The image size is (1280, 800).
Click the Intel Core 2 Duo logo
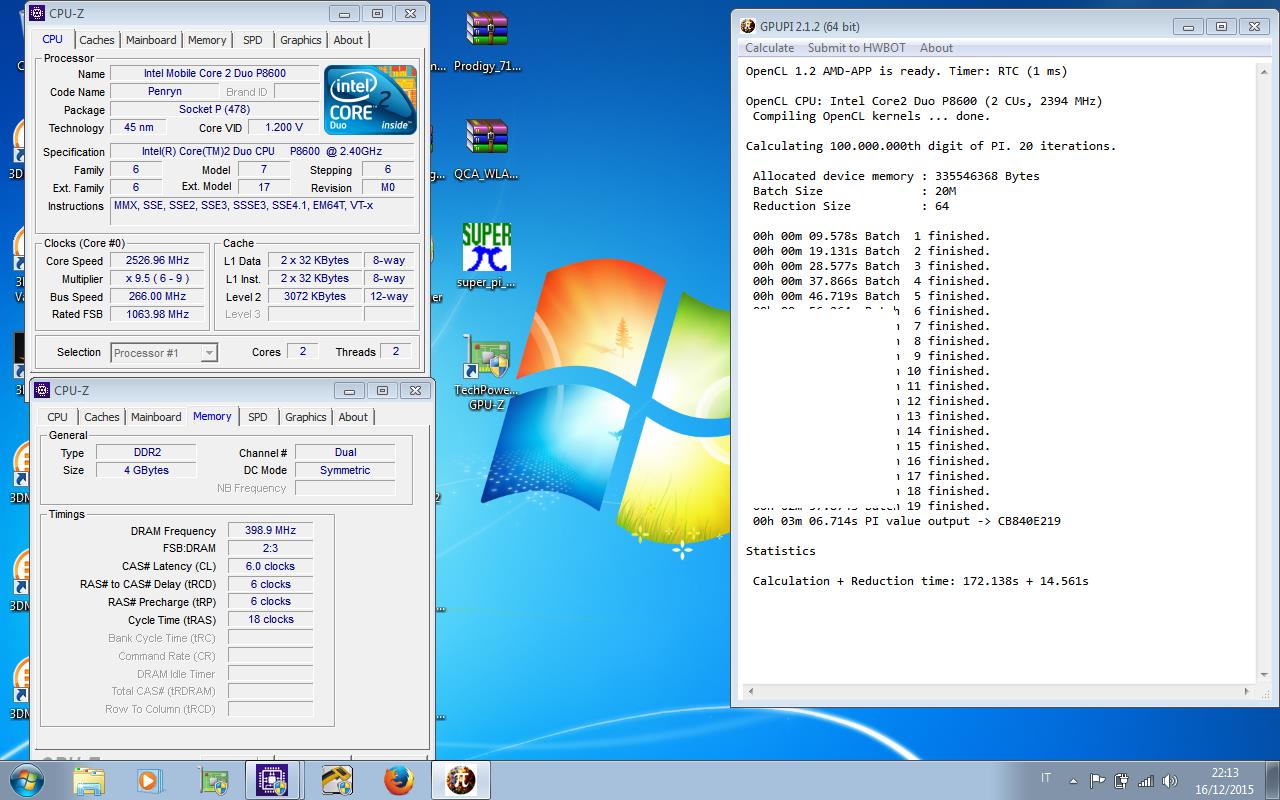(370, 100)
